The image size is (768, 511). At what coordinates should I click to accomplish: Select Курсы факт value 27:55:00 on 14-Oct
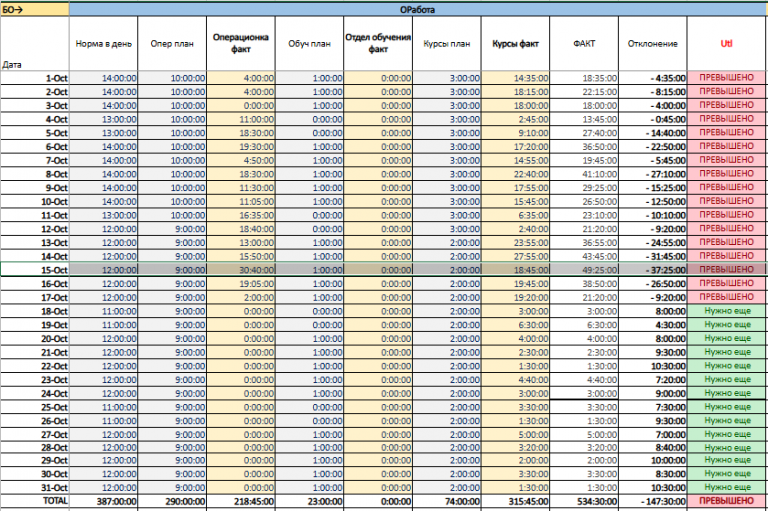tap(515, 256)
